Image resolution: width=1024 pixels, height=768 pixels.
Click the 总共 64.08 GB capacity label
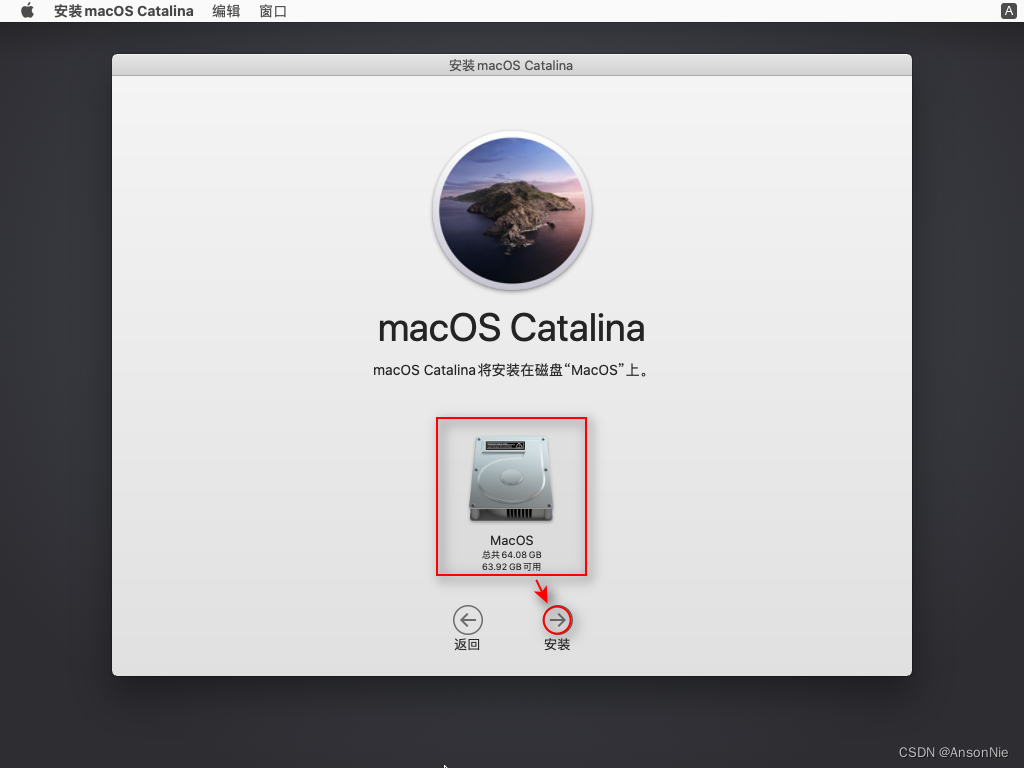coord(511,554)
